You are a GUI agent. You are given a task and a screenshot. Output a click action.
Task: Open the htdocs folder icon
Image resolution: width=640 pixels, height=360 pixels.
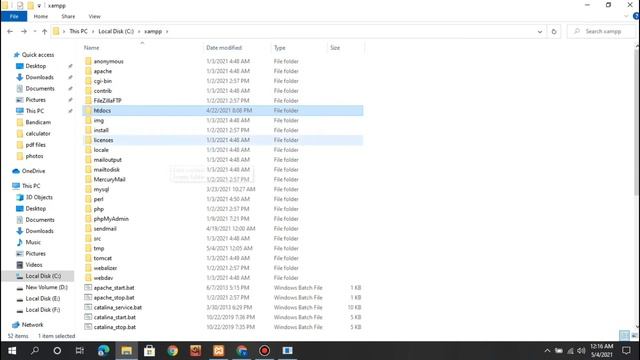point(89,110)
